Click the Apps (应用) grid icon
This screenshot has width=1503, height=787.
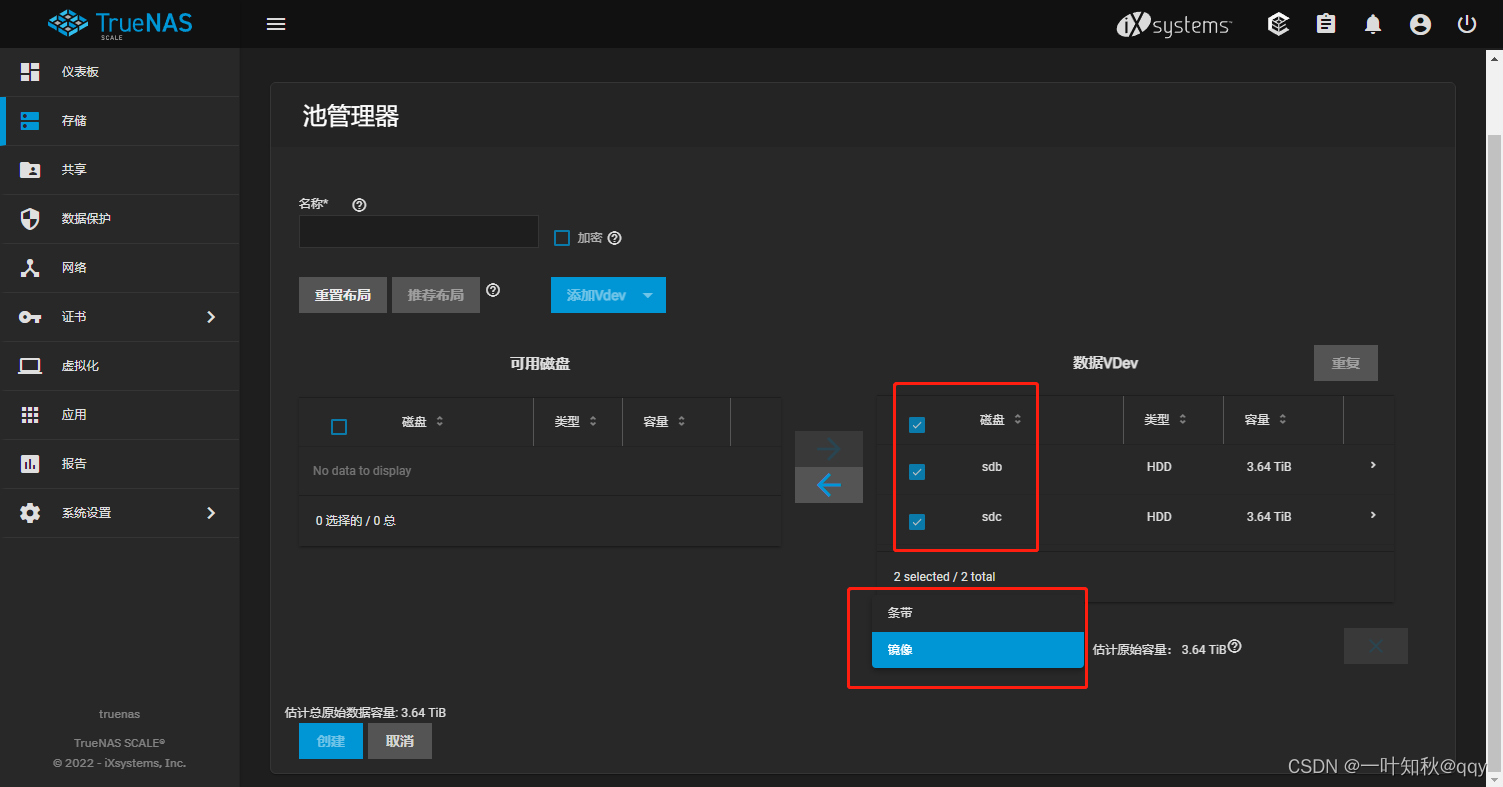point(30,415)
